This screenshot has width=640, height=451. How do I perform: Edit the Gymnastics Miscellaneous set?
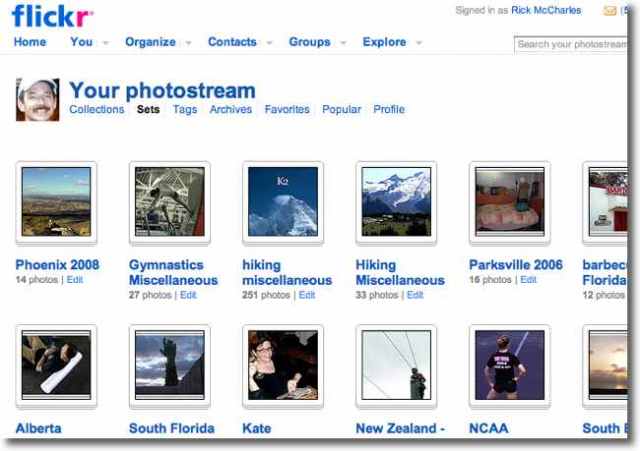[188, 295]
